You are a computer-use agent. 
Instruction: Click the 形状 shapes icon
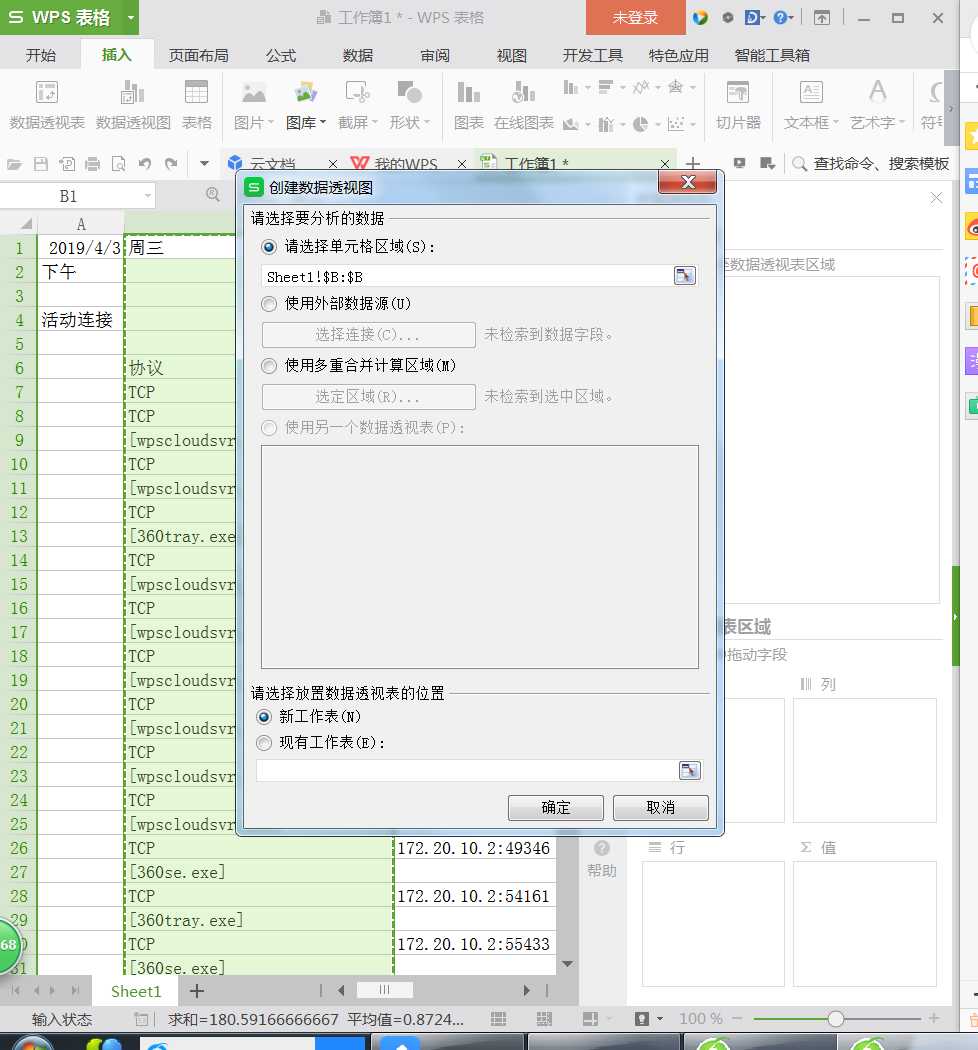pyautogui.click(x=409, y=93)
